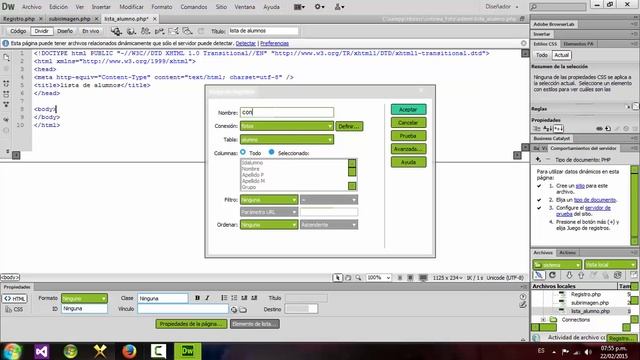Open the Archivo menu
The image size is (640, 360).
click(31, 7)
